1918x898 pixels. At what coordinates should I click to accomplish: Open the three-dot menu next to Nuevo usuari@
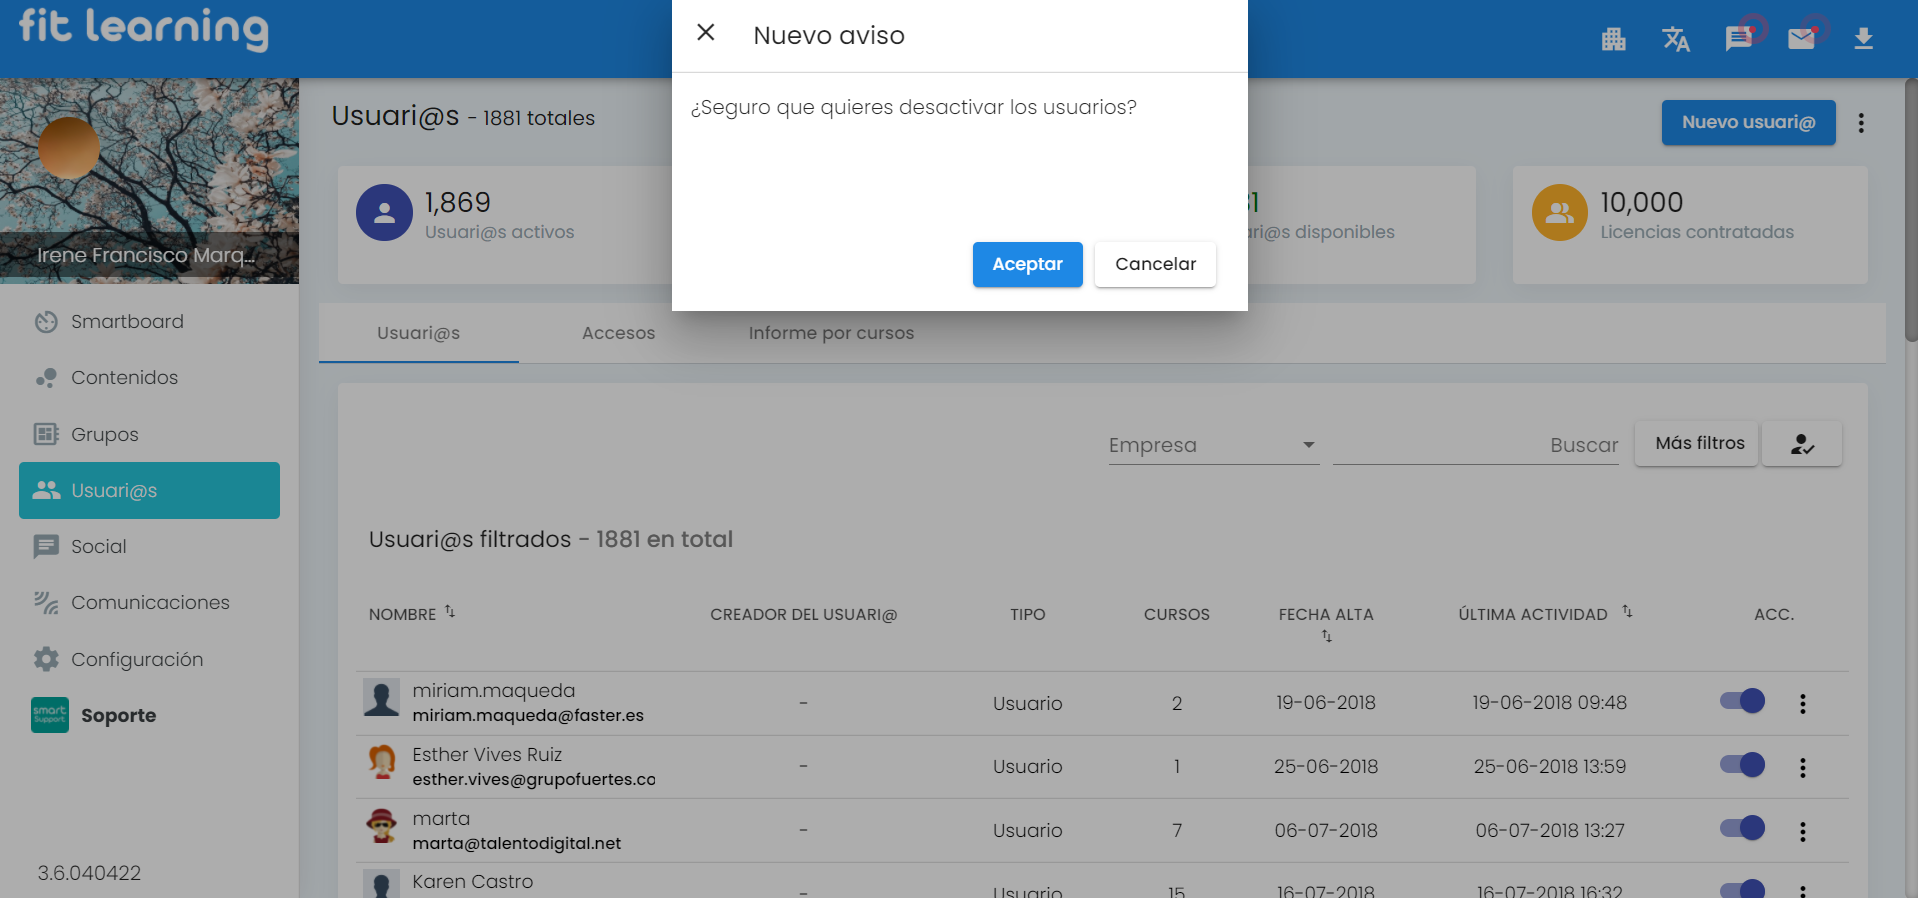click(1860, 123)
